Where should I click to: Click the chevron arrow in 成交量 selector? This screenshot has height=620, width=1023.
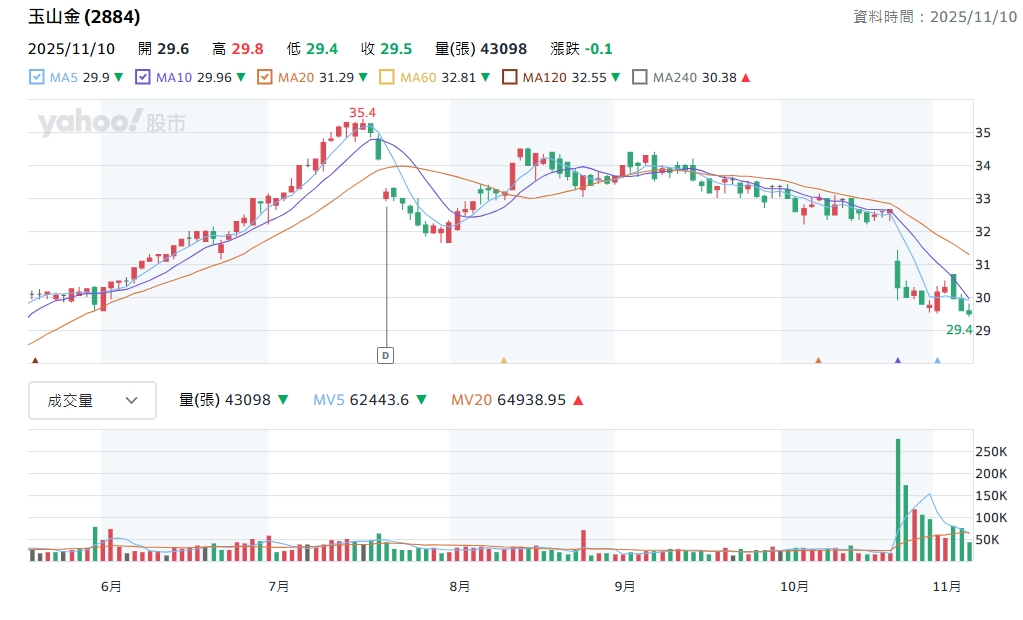coord(132,400)
